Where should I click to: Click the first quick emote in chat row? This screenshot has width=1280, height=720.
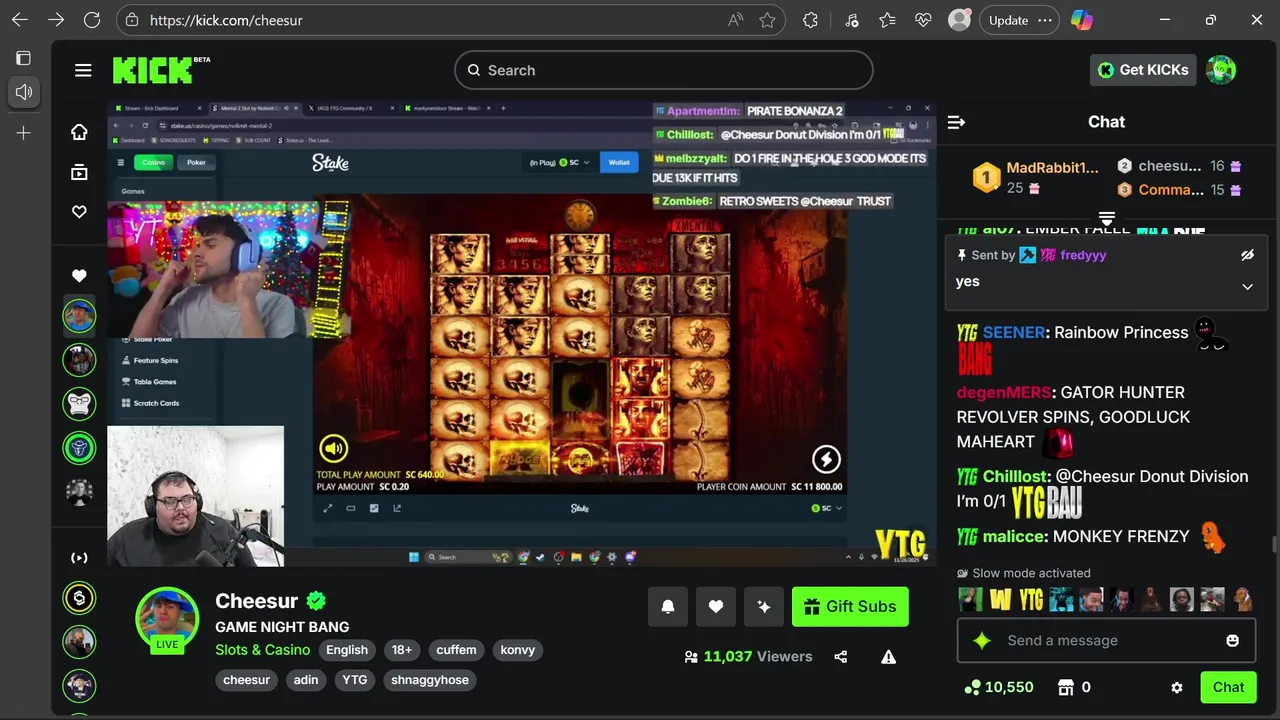(x=970, y=599)
